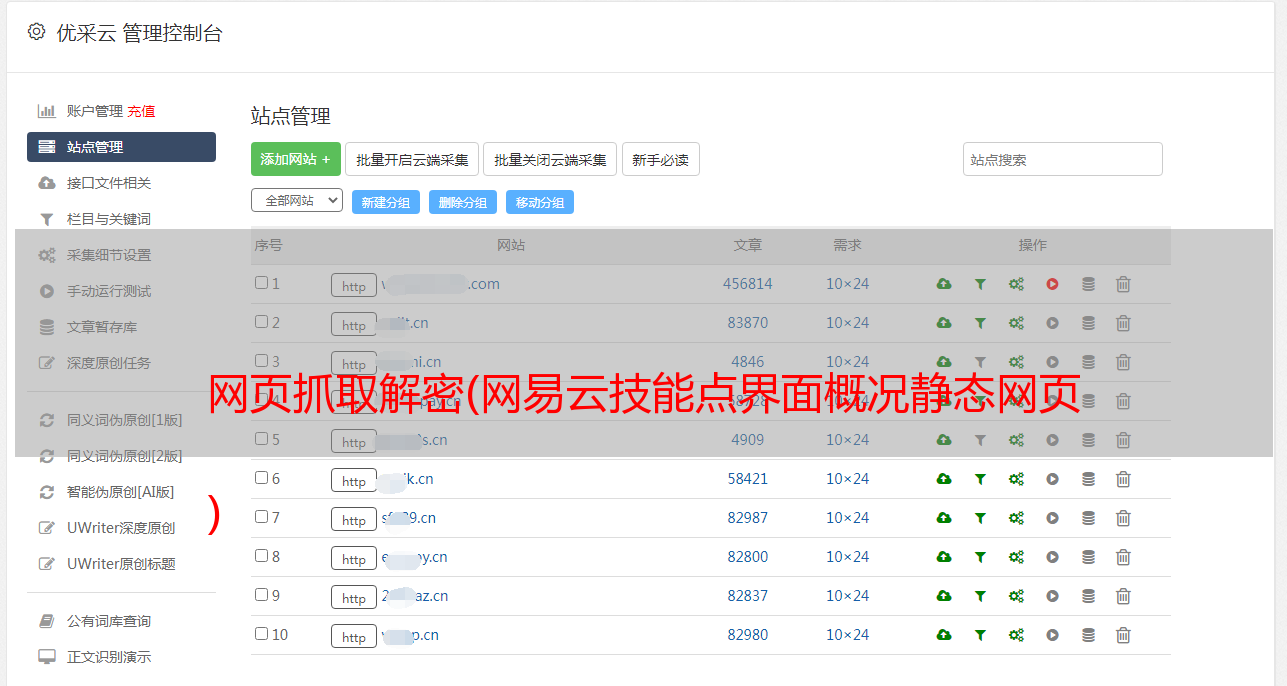Screen dimensions: 1287x686
Task: Tick the checkbox for site 2
Action: pyautogui.click(x=261, y=322)
